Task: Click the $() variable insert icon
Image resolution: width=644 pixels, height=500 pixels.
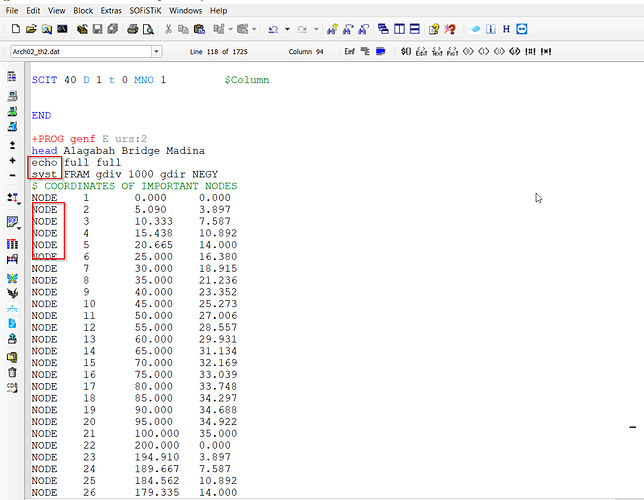Action: (406, 52)
